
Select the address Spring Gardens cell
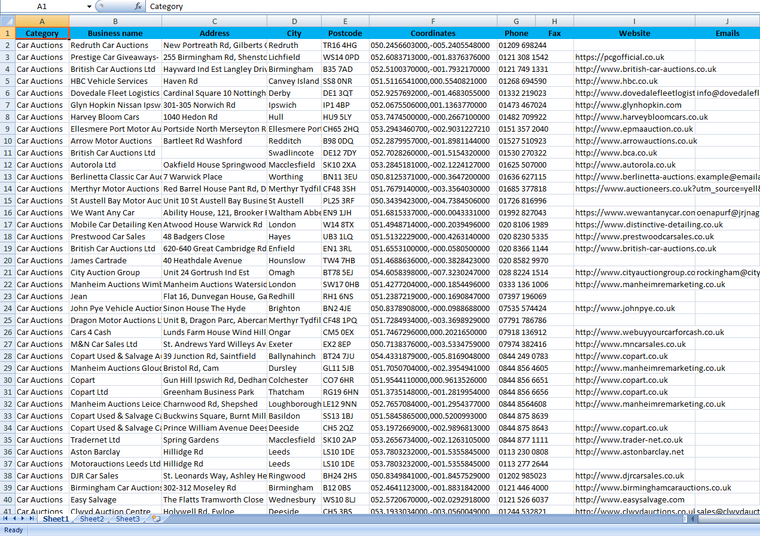pyautogui.click(x=214, y=440)
